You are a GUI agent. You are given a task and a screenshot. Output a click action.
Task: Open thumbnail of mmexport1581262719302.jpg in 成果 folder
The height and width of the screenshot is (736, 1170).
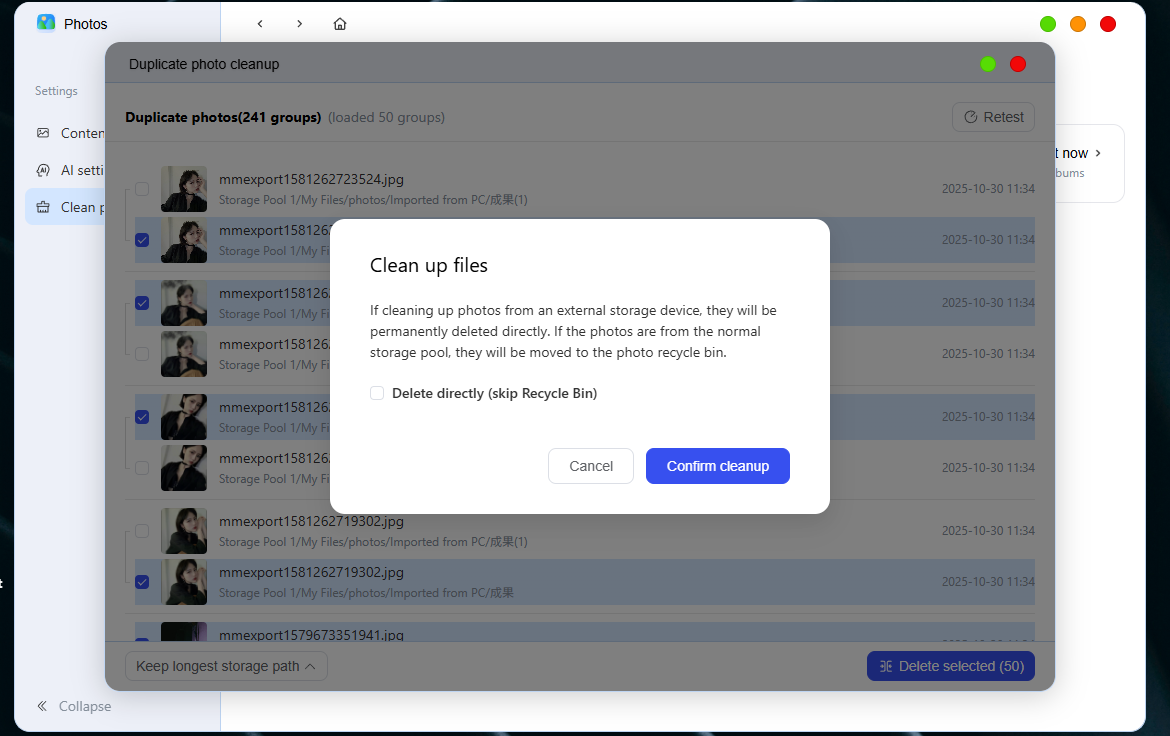coord(184,581)
